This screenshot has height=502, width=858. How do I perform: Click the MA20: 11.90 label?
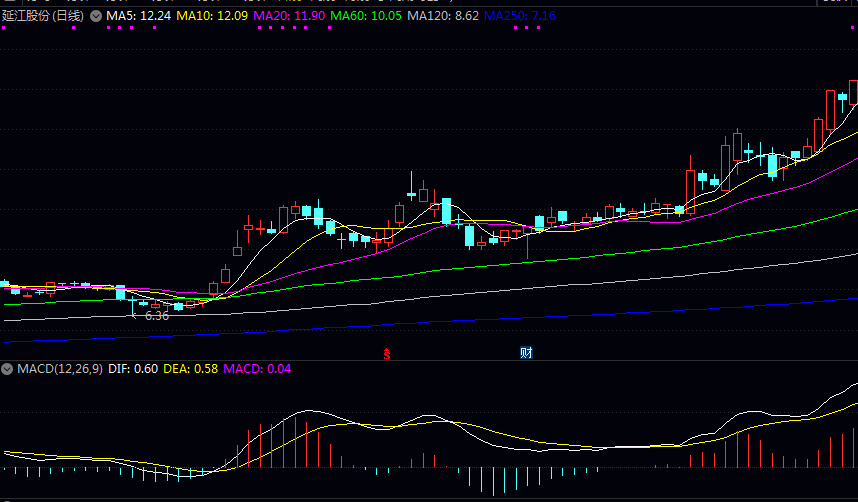[289, 16]
